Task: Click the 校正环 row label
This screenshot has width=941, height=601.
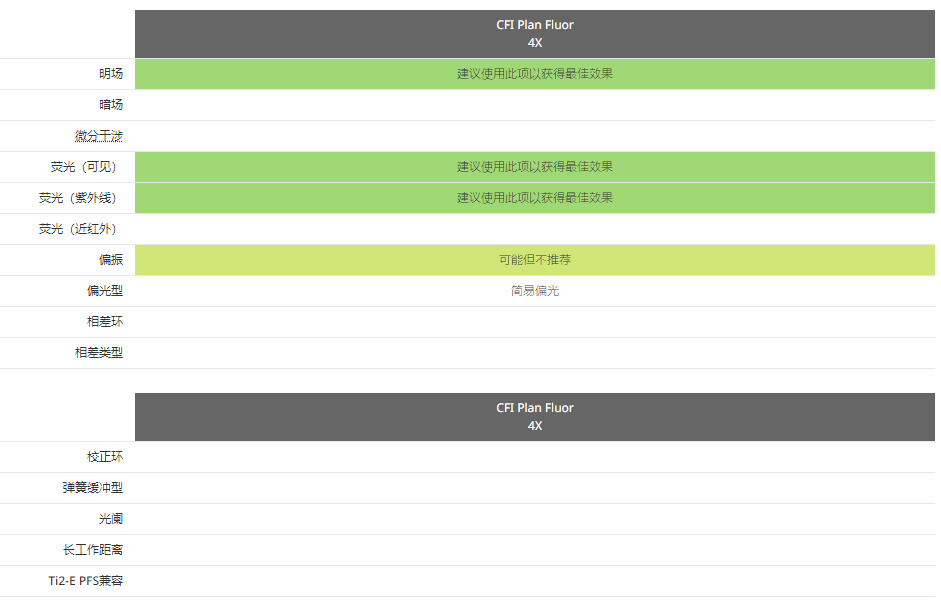Action: click(x=105, y=457)
